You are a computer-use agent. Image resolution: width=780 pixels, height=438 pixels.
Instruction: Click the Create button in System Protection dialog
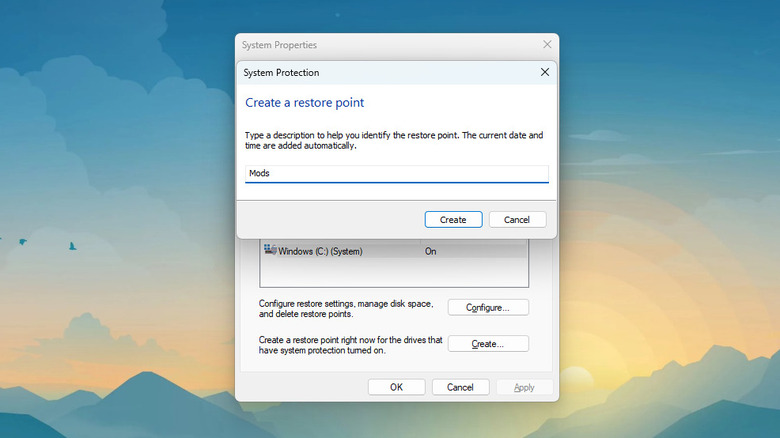(453, 219)
